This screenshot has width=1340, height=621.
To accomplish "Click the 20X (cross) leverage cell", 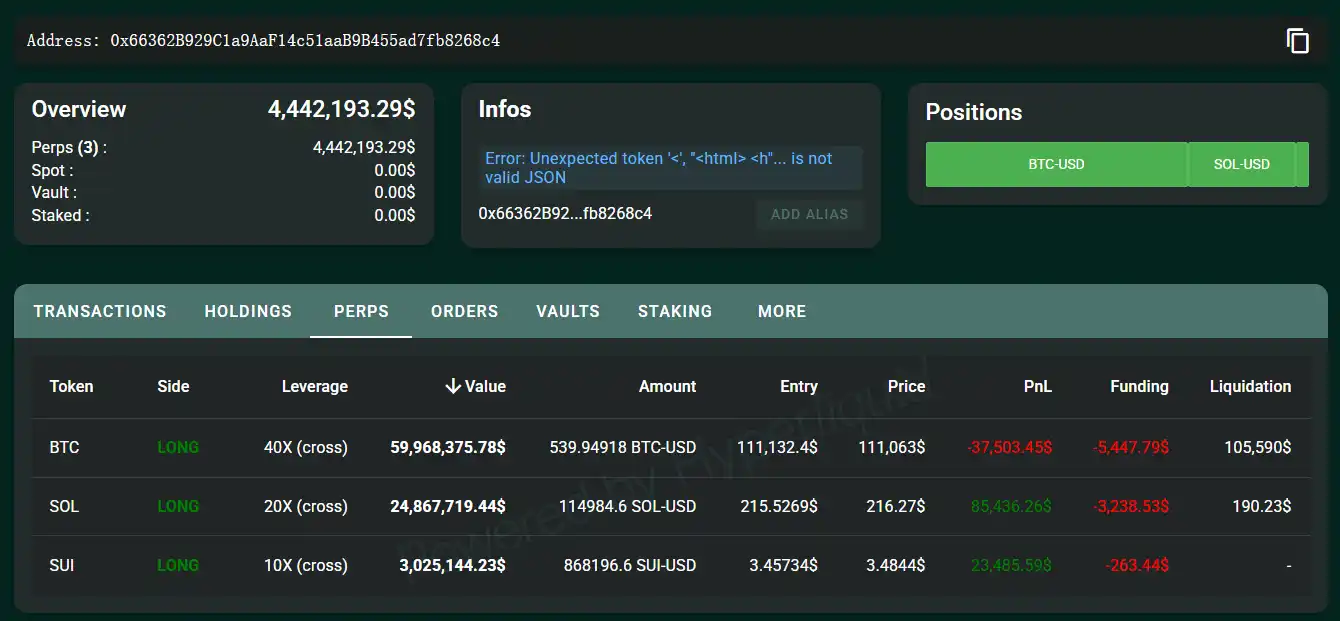I will (306, 506).
